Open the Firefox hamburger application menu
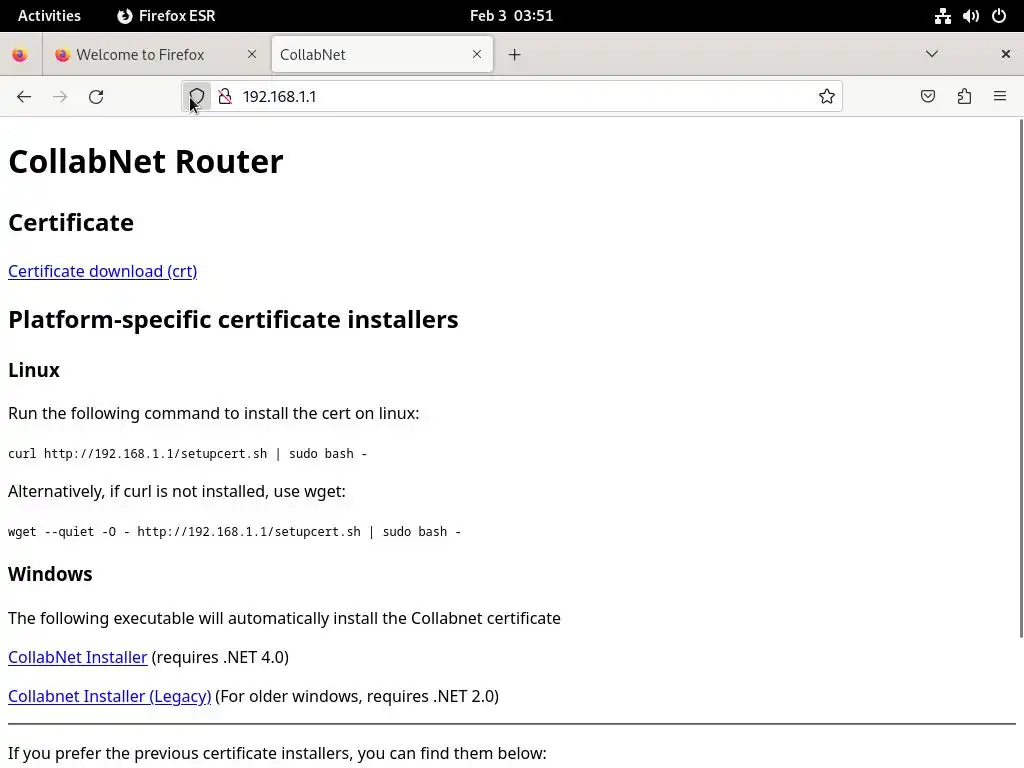1024x768 pixels. pyautogui.click(x=1000, y=97)
